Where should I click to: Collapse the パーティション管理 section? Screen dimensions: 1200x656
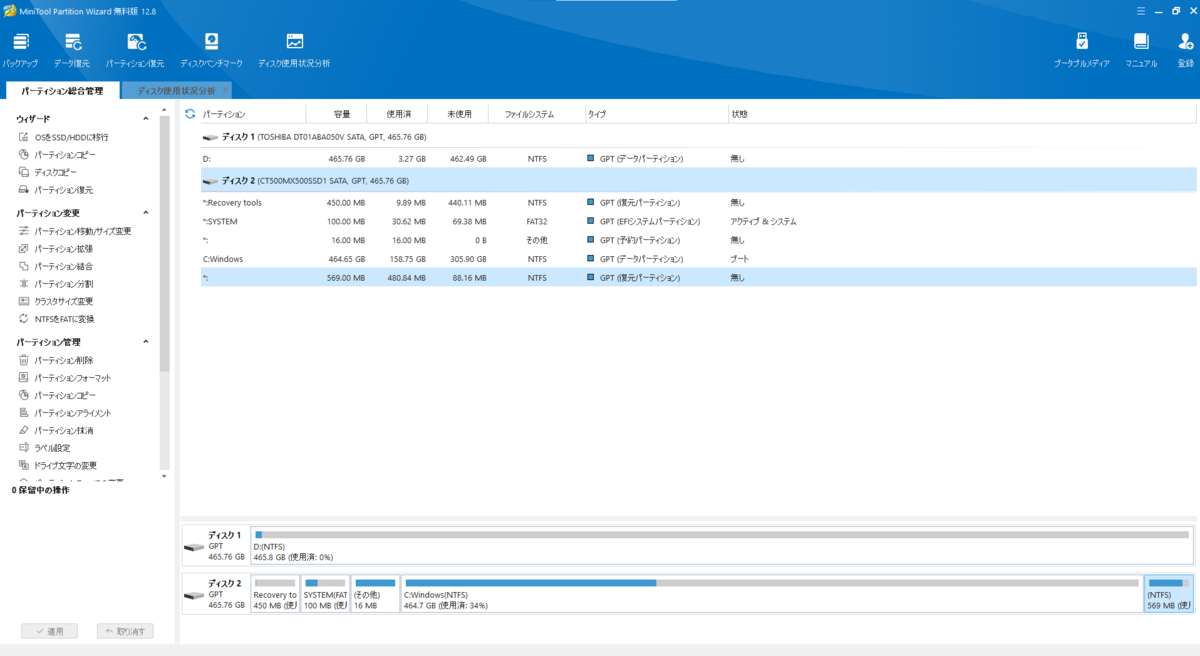146,342
